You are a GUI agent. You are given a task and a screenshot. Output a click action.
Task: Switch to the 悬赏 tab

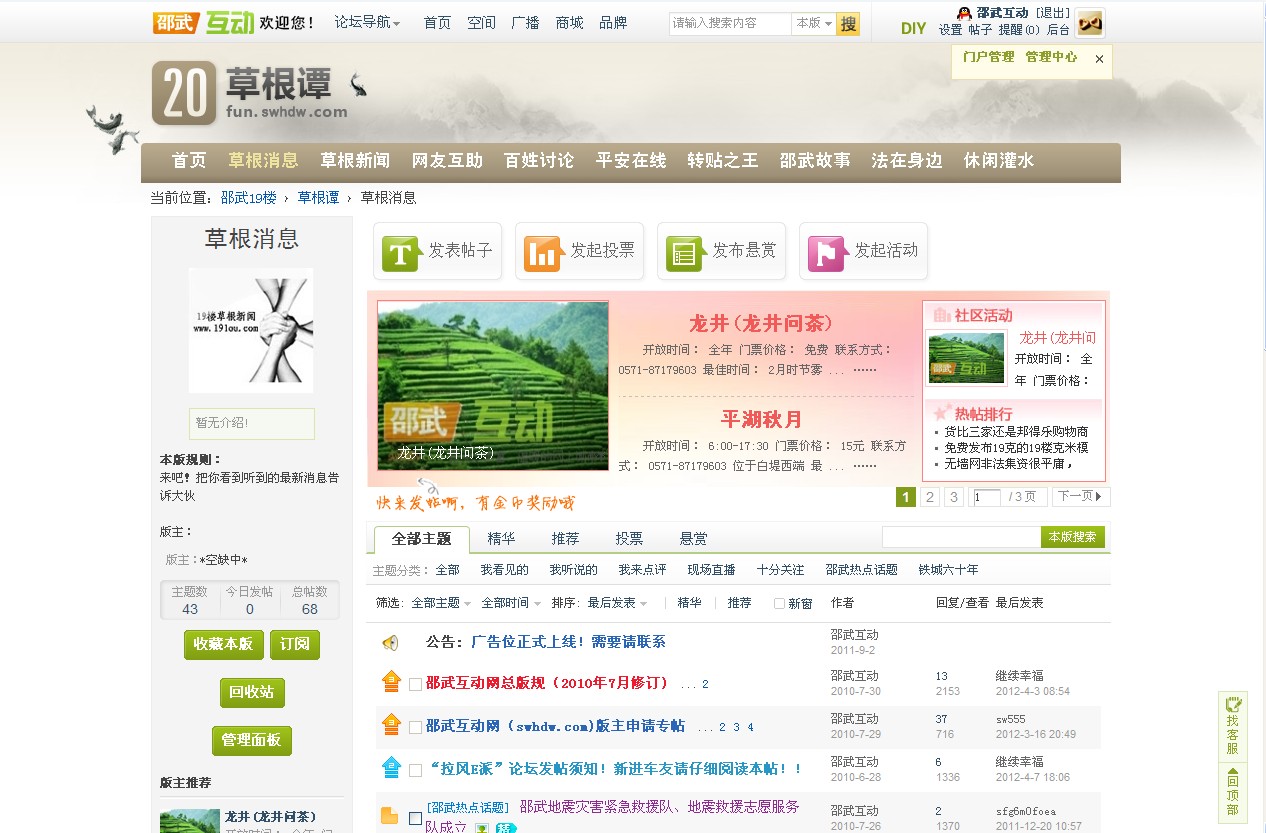tap(693, 539)
